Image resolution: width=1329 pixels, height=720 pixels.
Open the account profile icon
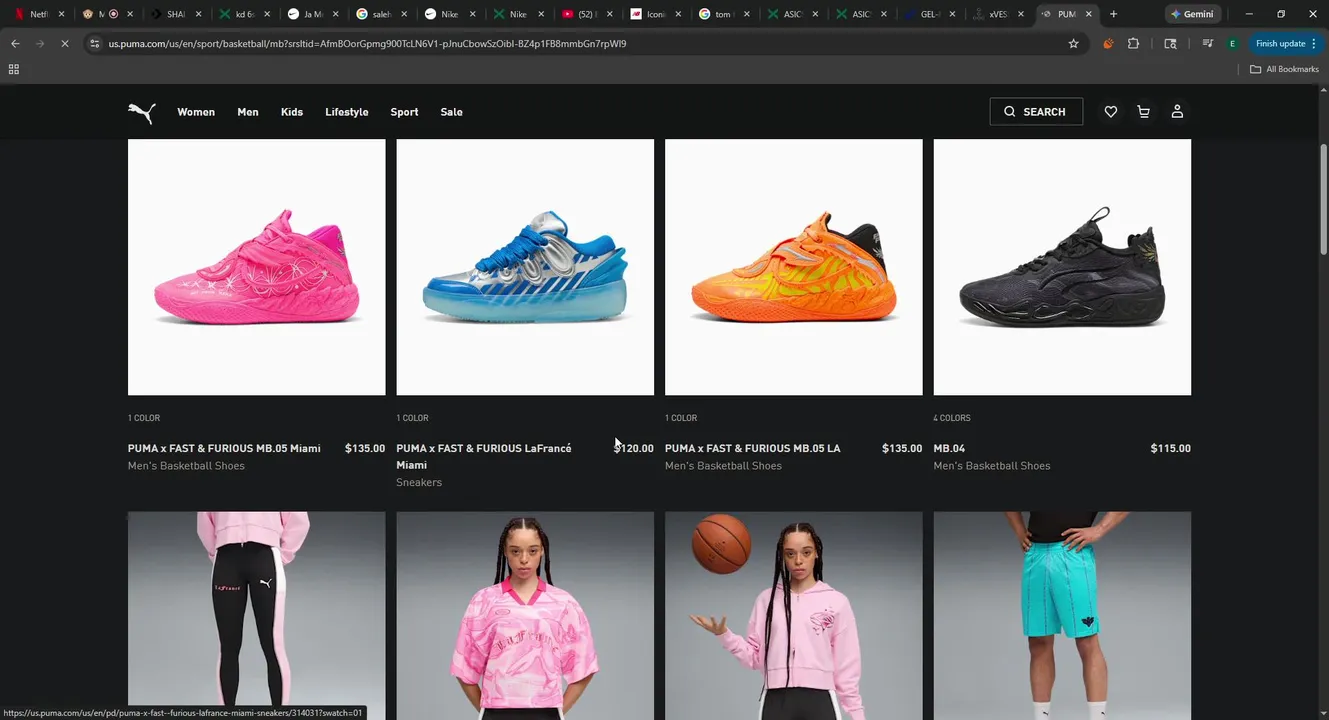pos(1177,112)
